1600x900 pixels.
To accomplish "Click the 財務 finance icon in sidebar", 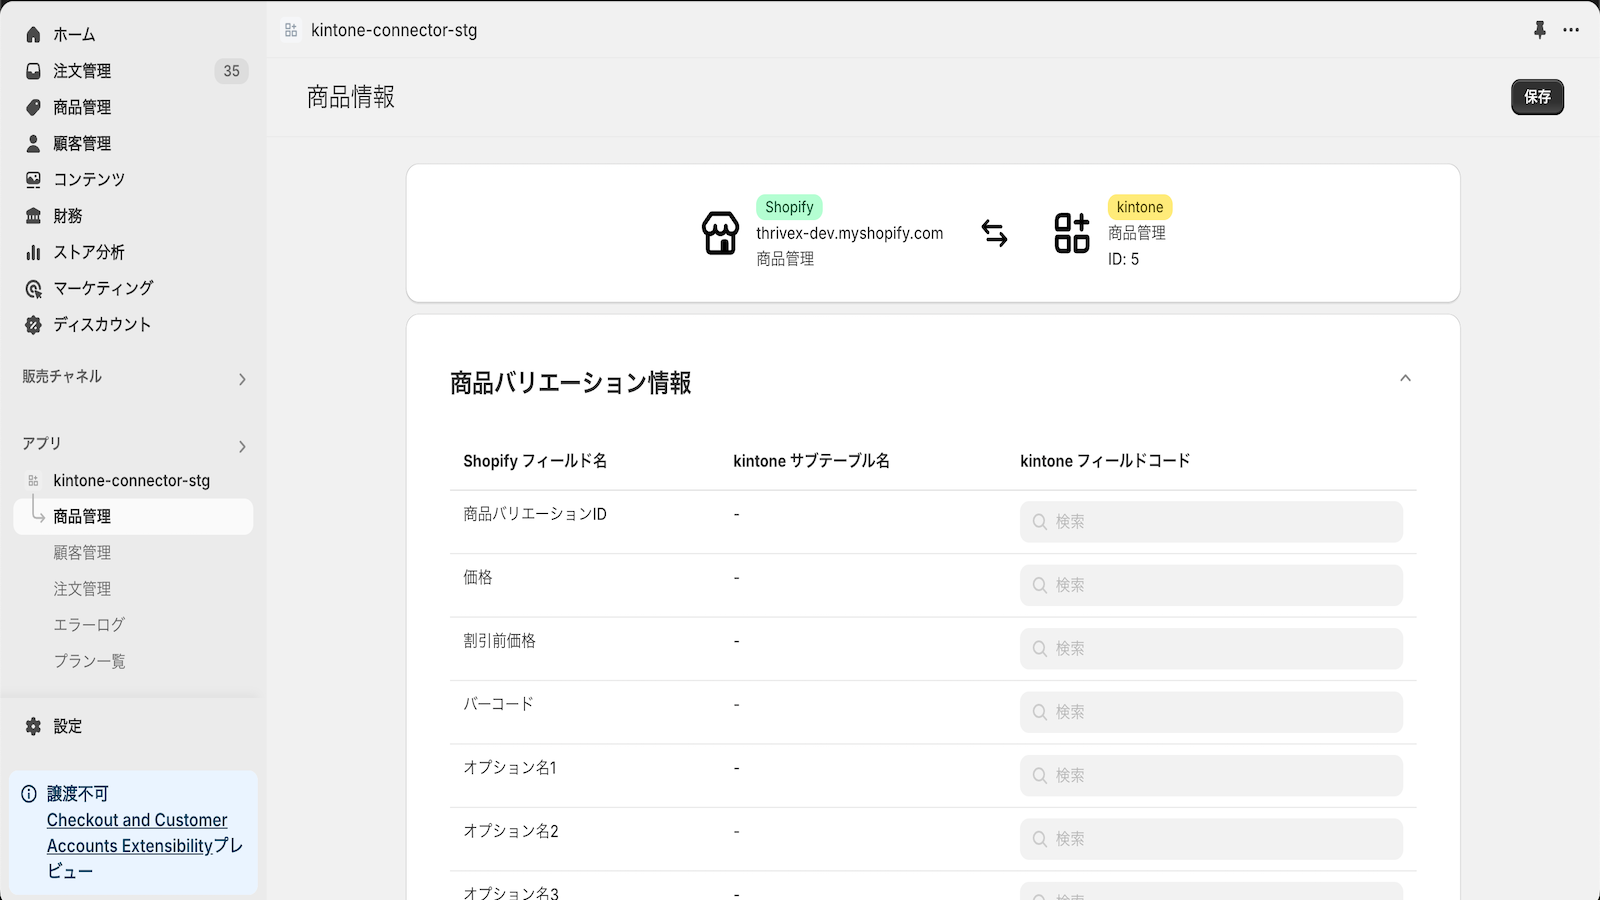I will (x=33, y=215).
